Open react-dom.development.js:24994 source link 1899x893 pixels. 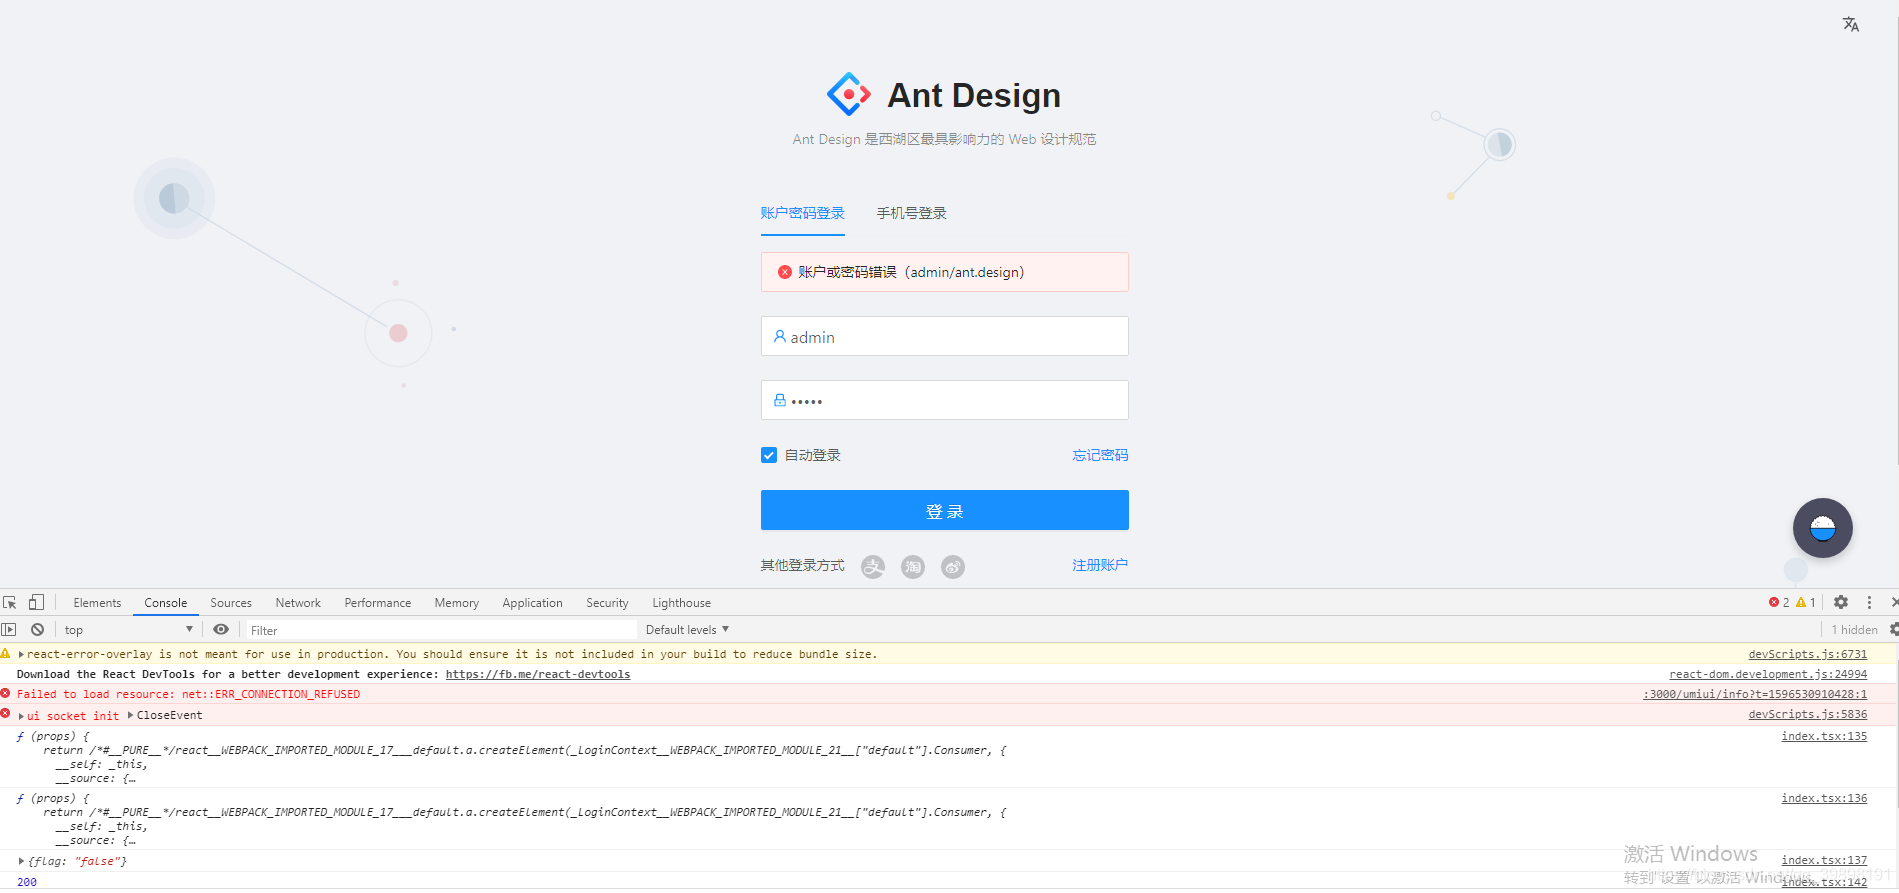click(x=1768, y=674)
